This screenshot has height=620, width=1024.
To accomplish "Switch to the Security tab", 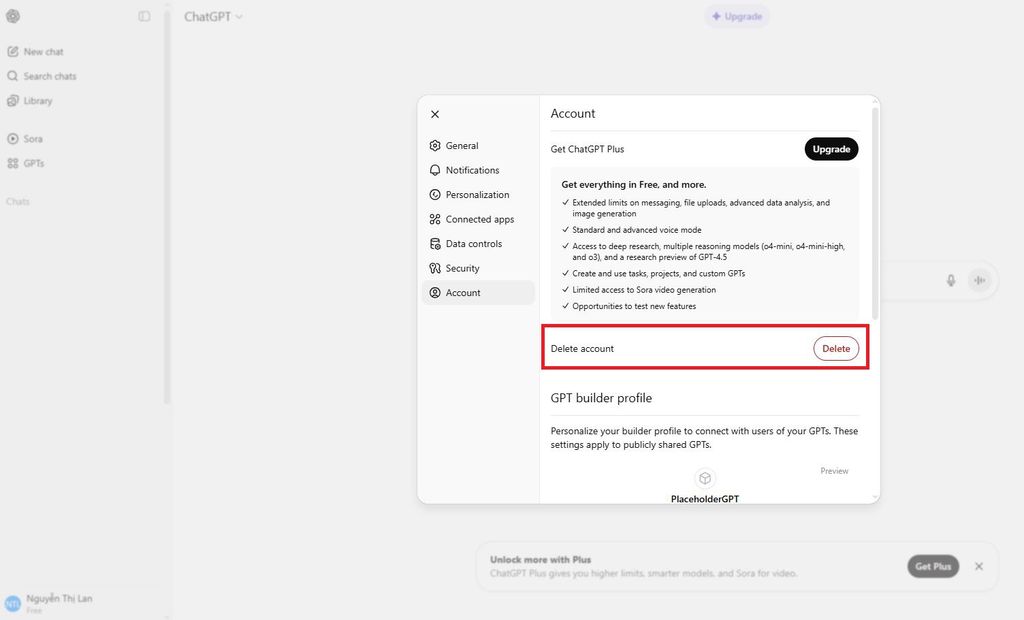I will 462,268.
